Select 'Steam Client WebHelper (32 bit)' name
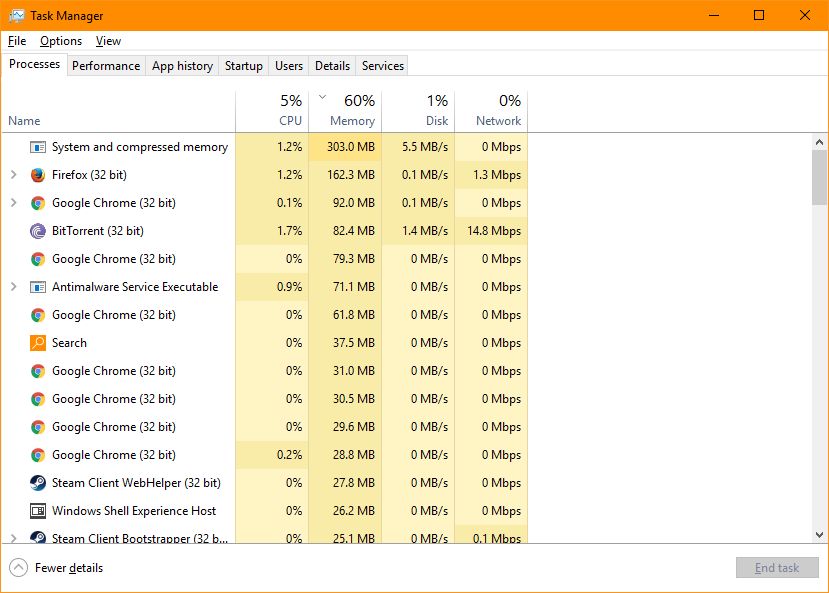The image size is (829, 593). [136, 483]
